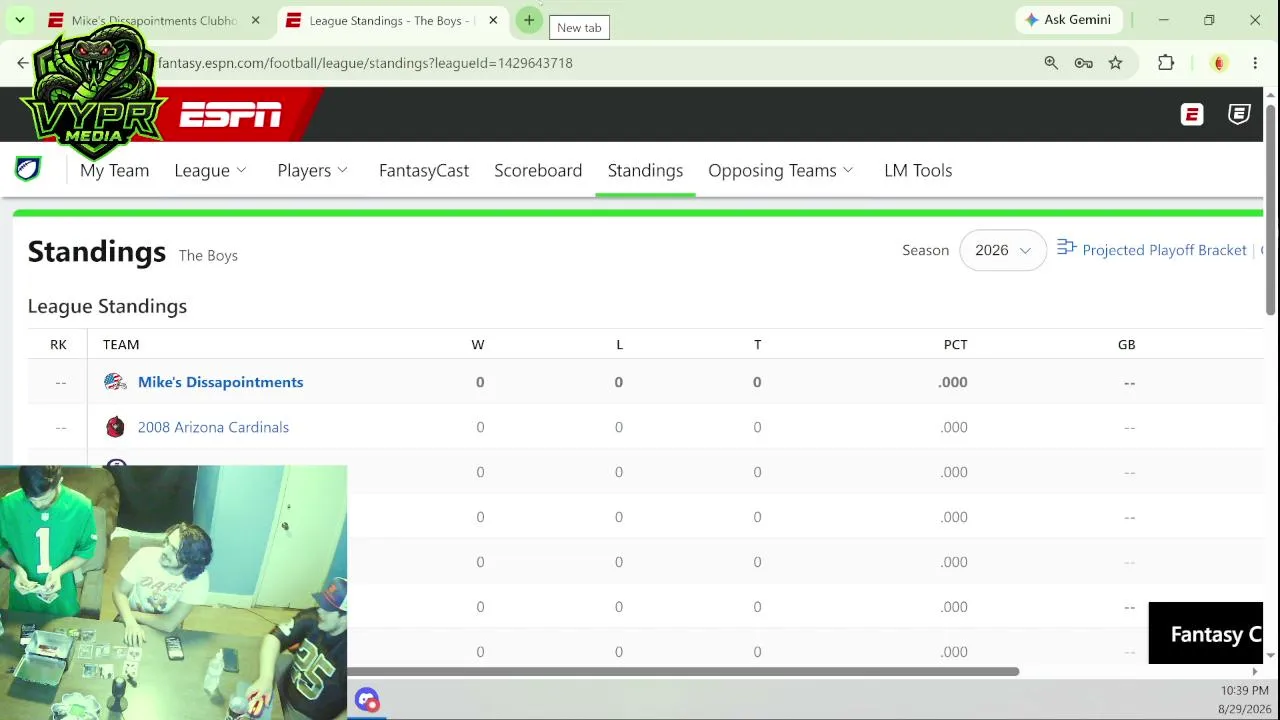Click the W column header

click(x=478, y=344)
